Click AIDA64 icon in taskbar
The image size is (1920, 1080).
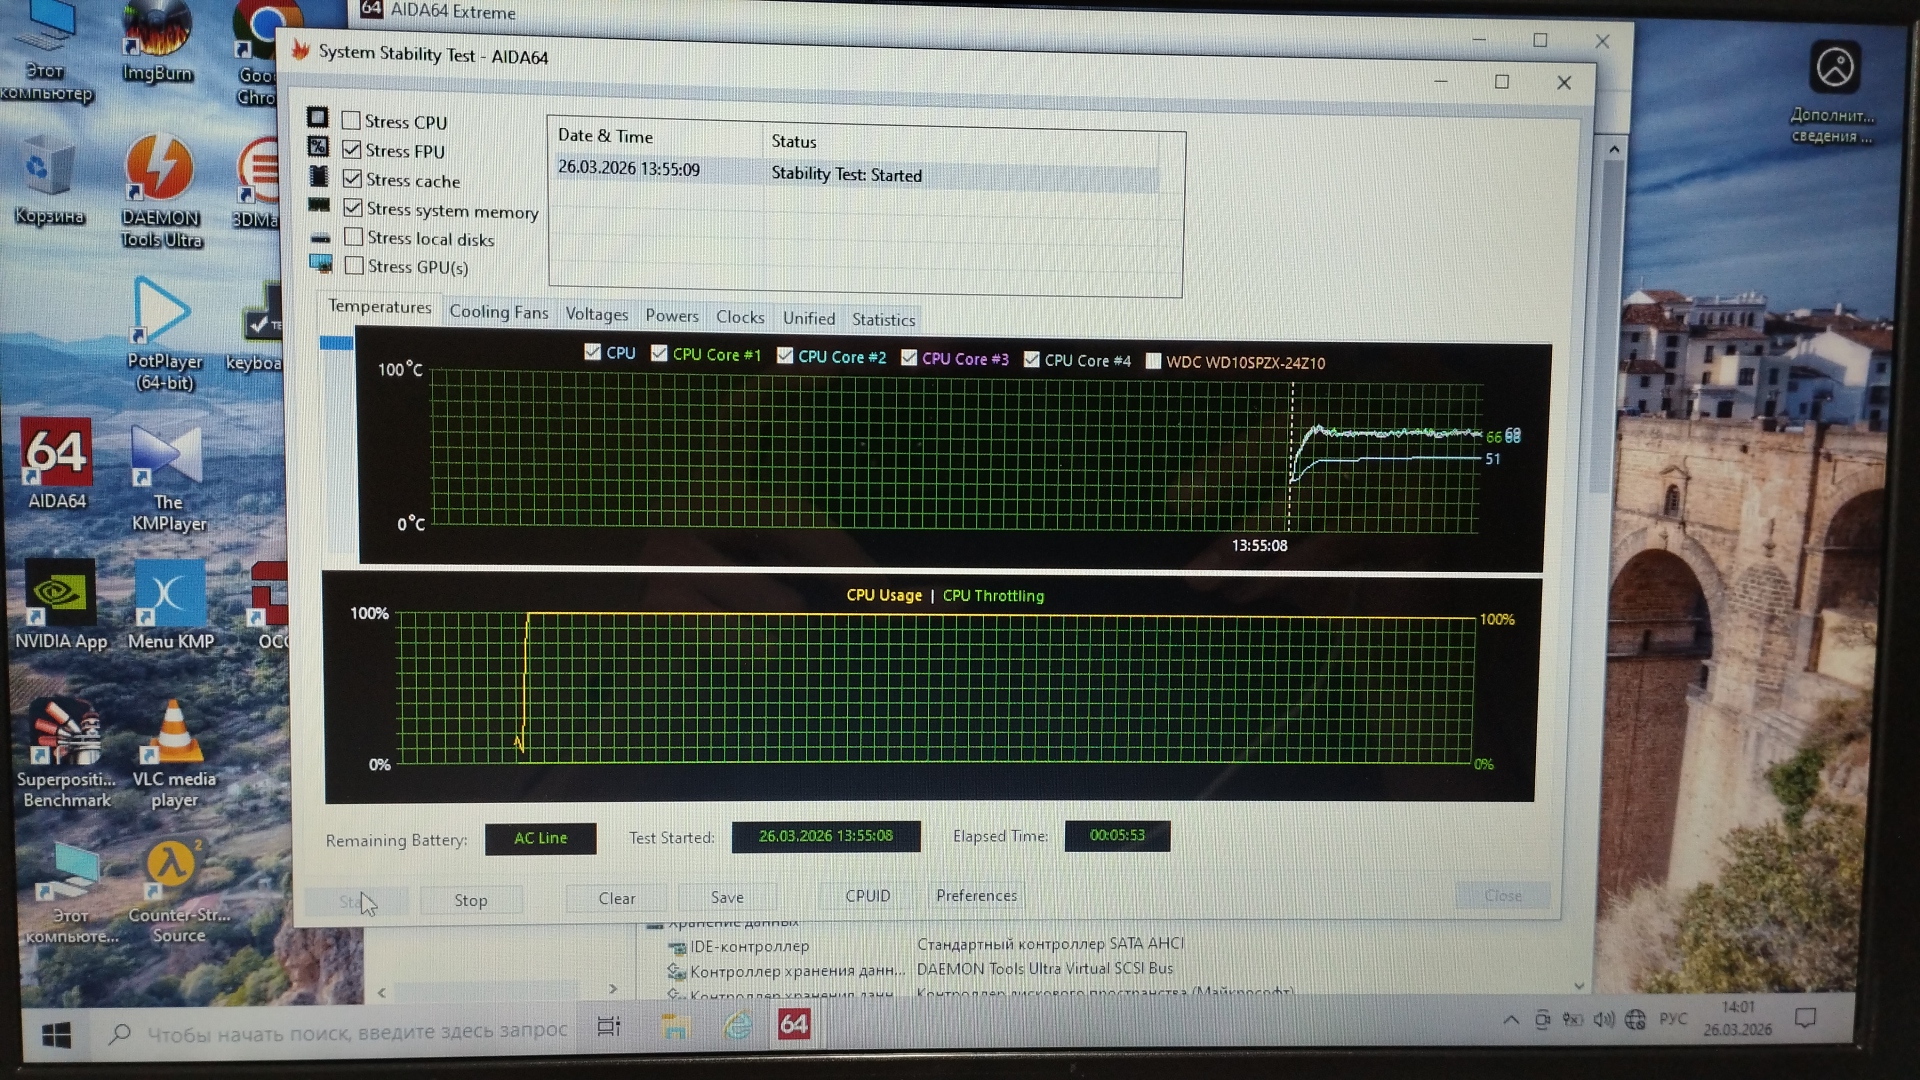click(793, 1024)
